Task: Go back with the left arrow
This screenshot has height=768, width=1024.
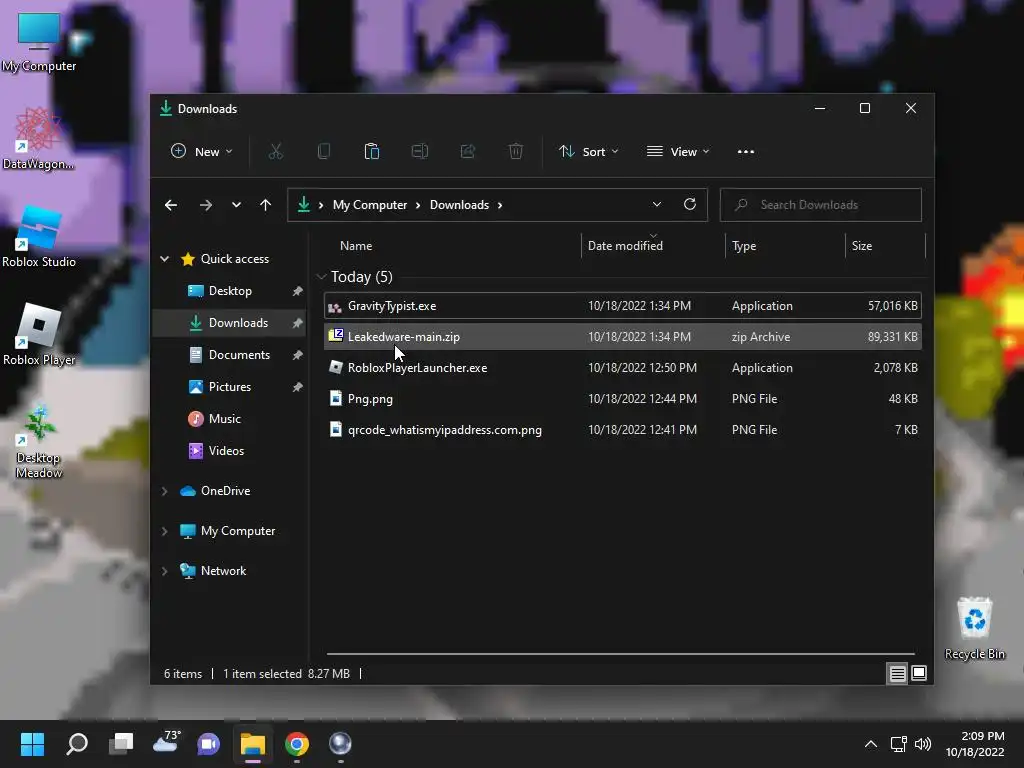Action: pos(171,205)
